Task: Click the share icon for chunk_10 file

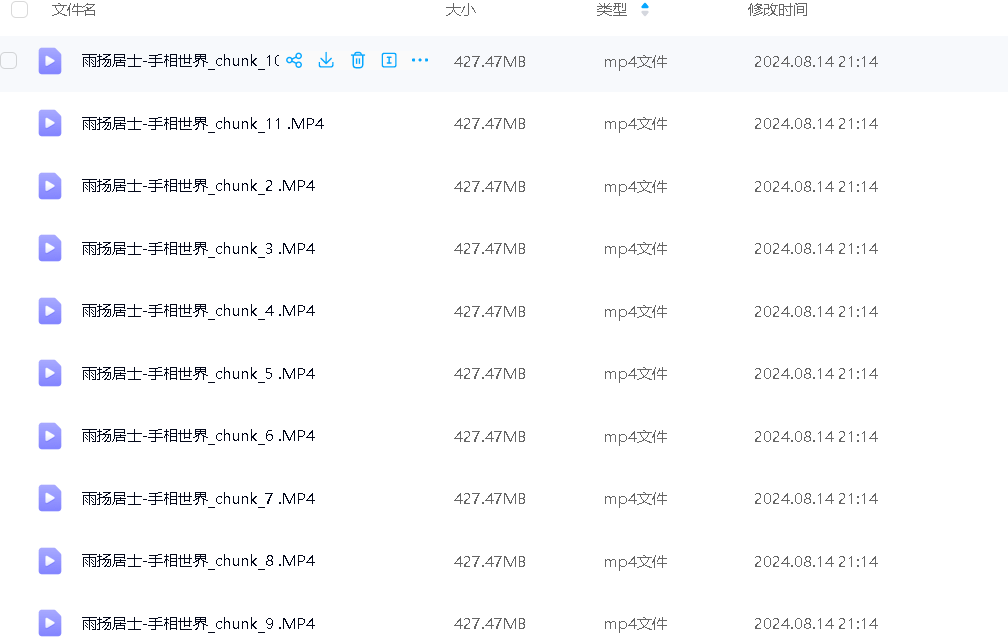Action: click(294, 61)
